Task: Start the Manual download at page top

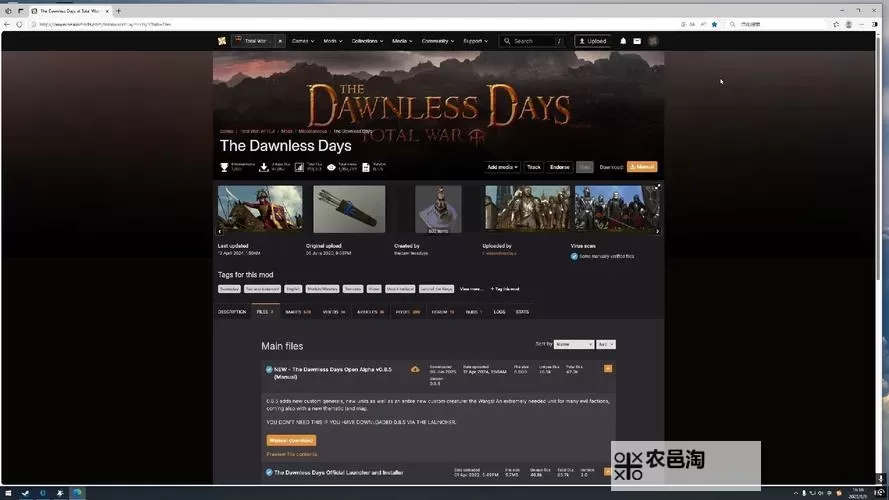Action: click(642, 167)
